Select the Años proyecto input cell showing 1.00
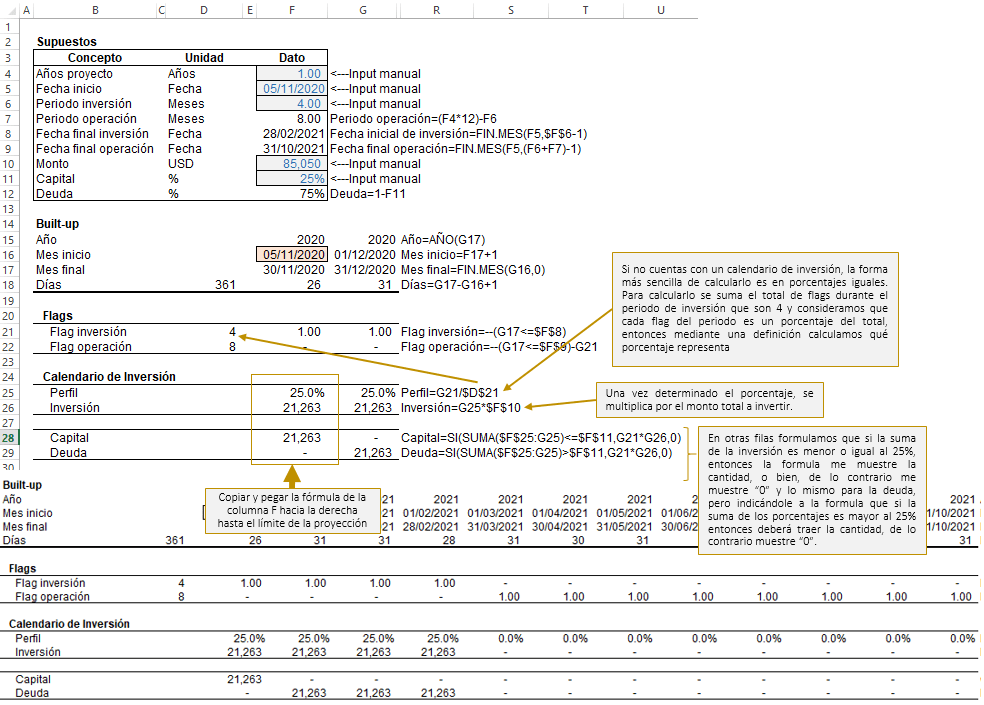This screenshot has height=705, width=984. (x=291, y=73)
